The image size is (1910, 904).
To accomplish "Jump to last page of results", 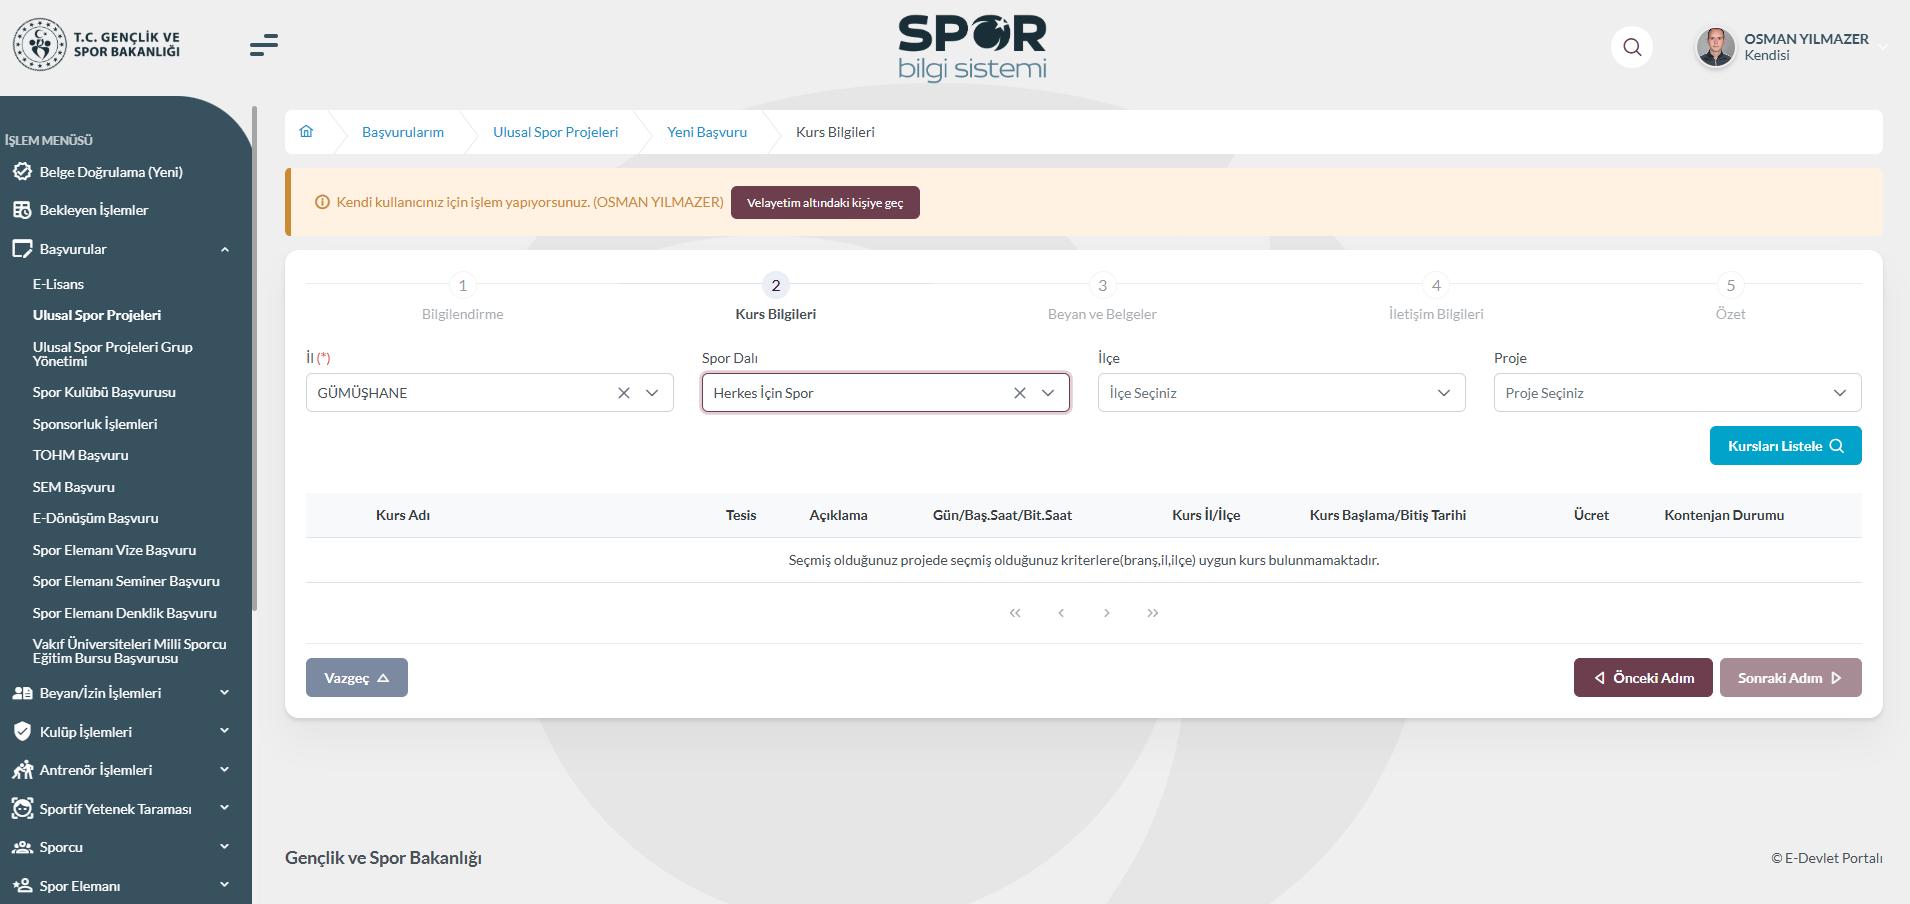I will (1153, 613).
